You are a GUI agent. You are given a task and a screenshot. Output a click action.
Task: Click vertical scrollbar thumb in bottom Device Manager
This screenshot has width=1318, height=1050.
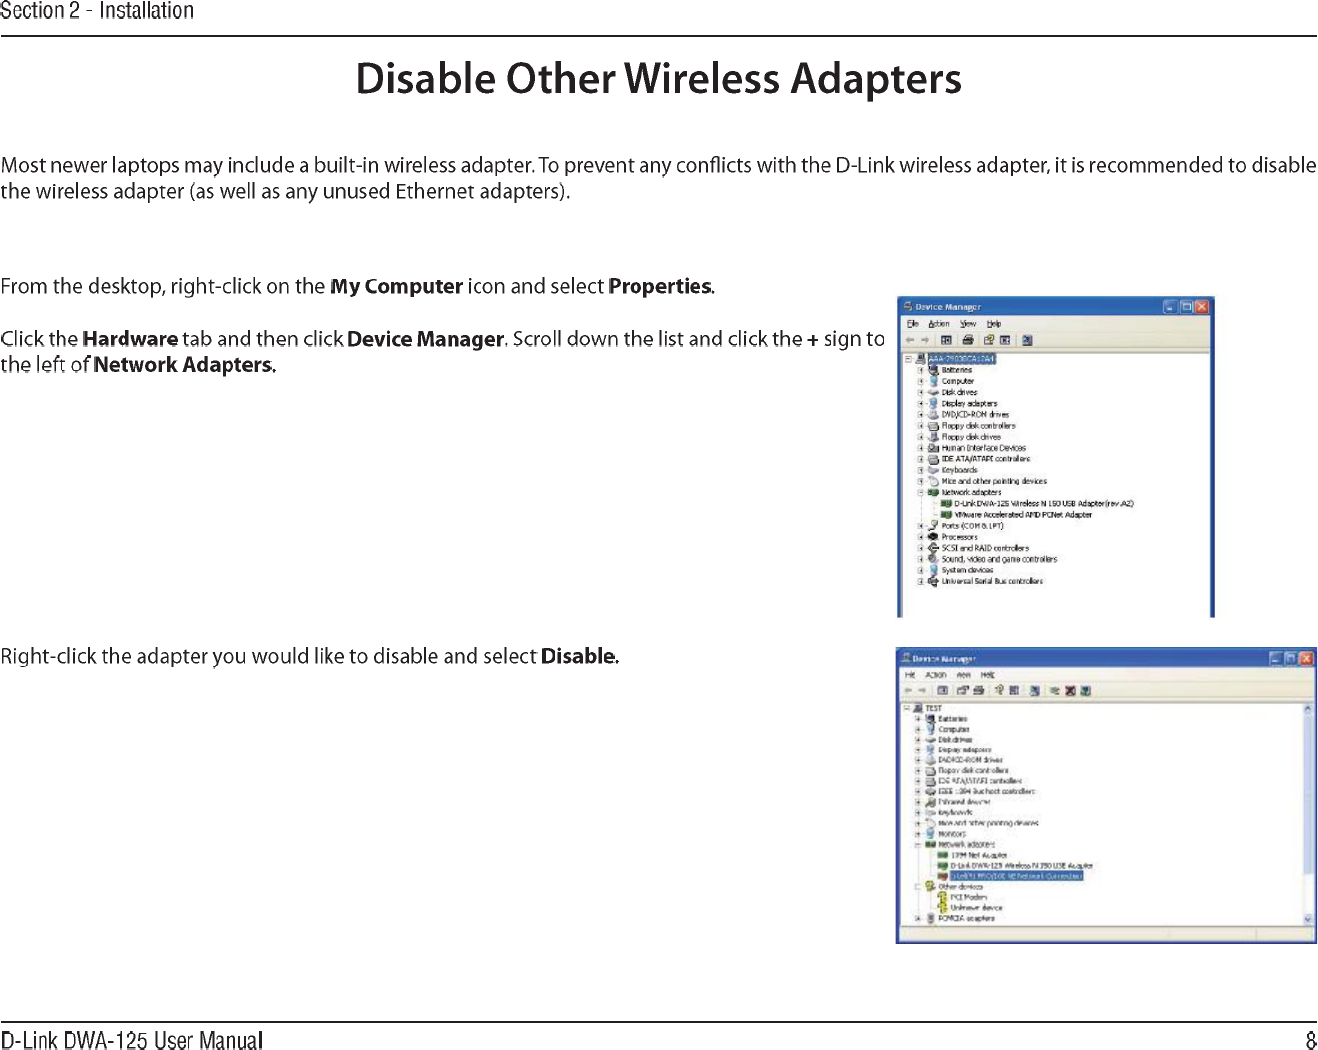pos(1308,795)
